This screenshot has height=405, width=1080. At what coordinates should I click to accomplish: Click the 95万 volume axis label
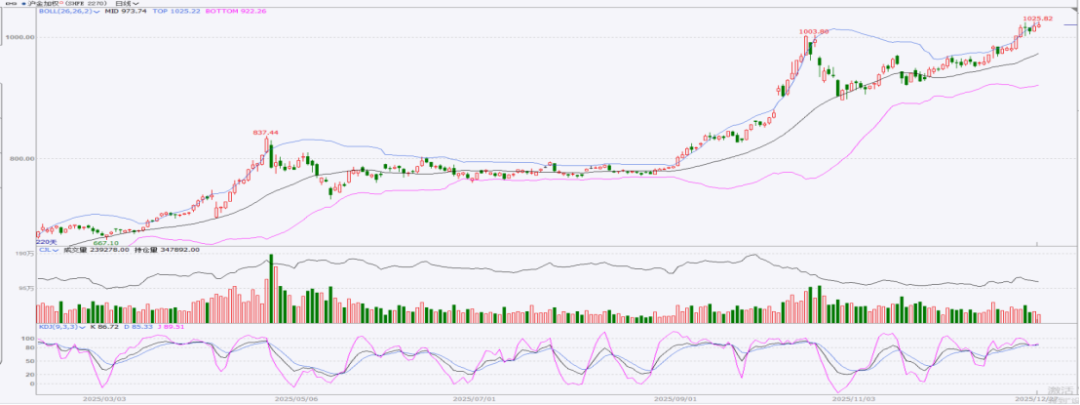coord(26,289)
